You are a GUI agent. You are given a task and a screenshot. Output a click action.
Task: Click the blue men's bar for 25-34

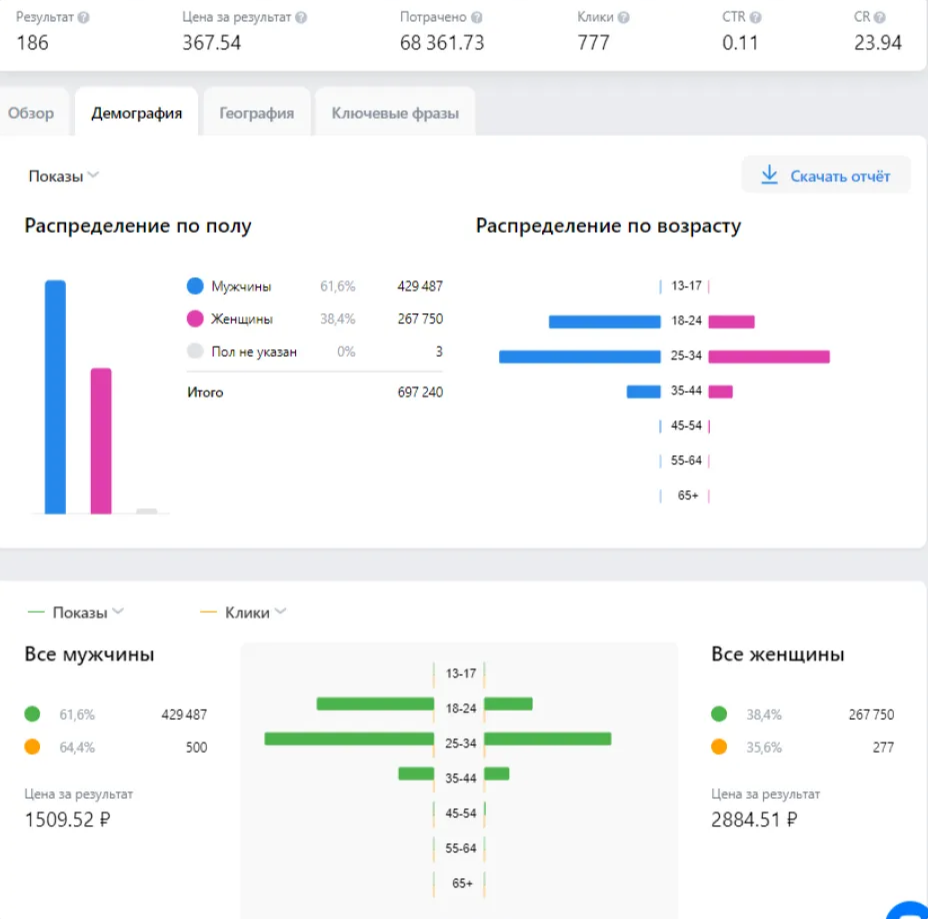coord(579,356)
